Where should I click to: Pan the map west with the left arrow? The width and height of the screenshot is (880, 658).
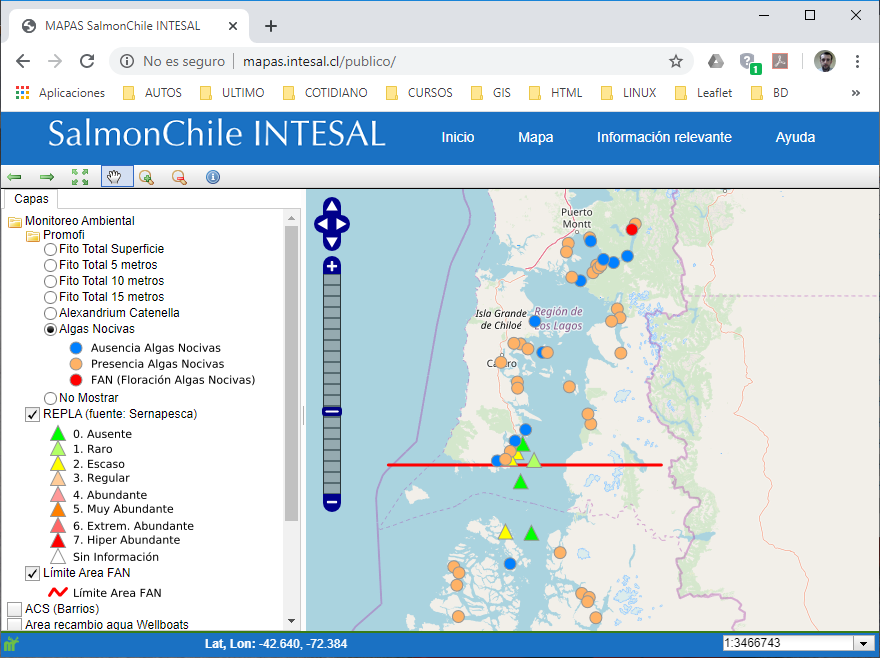coord(322,224)
